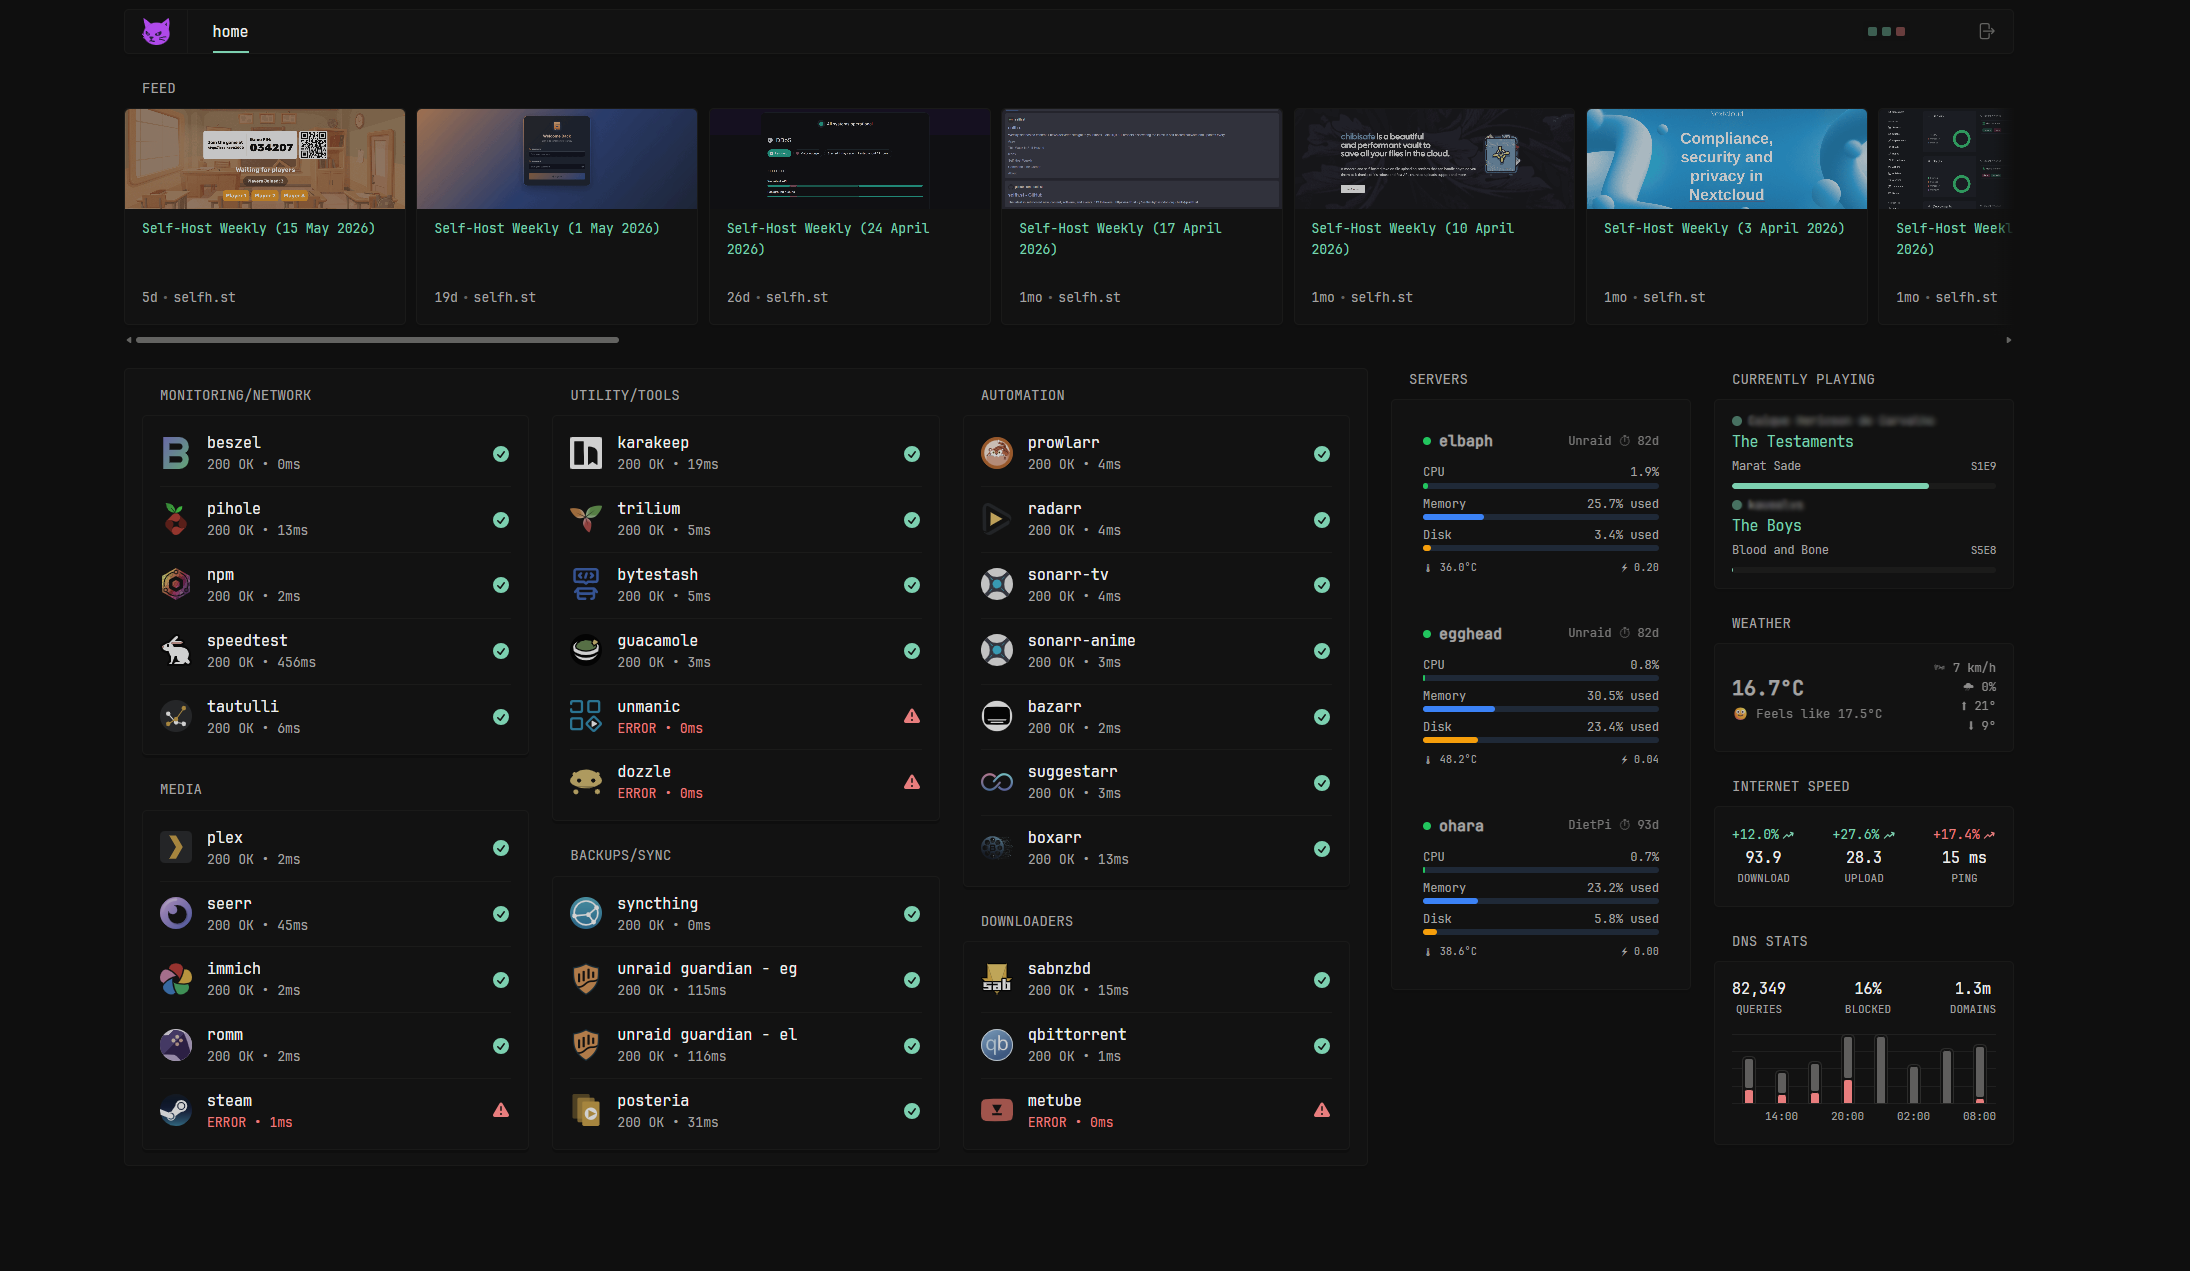Click the purple cat logo icon
This screenshot has width=2190, height=1271.
[156, 32]
